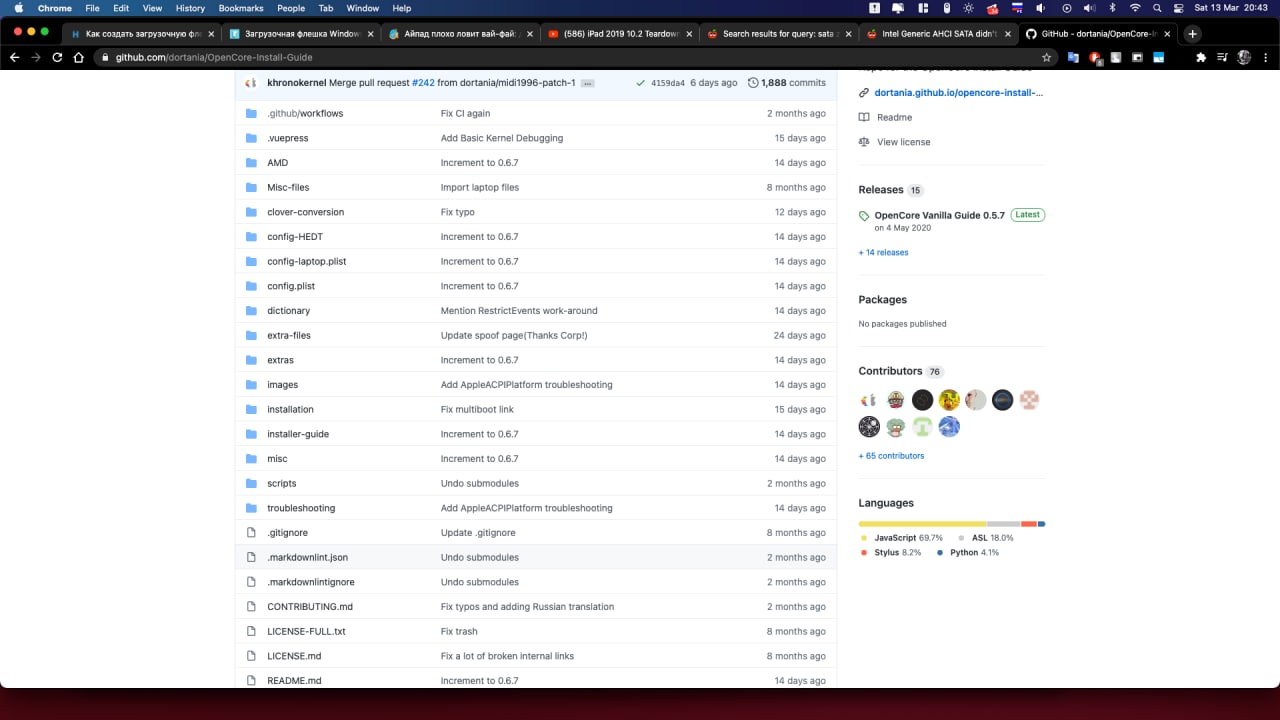This screenshot has height=720, width=1280.
Task: Open the Releases heading link
Action: tap(881, 189)
